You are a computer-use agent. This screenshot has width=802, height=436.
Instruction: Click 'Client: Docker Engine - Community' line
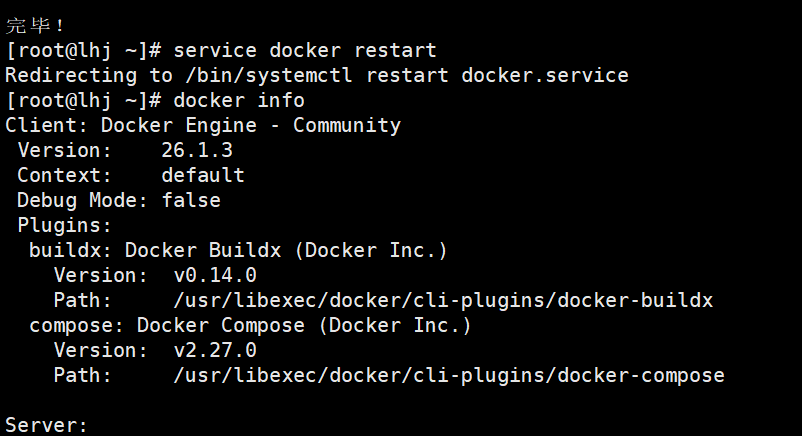(203, 126)
